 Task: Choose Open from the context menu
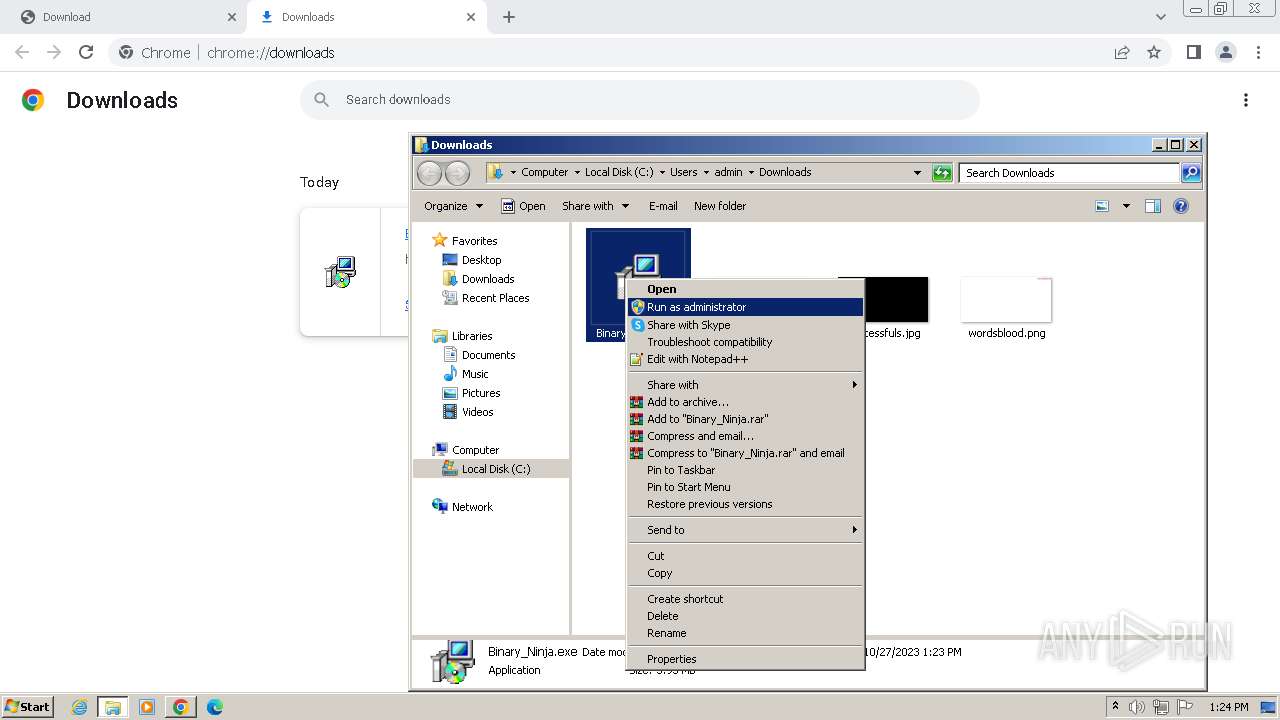pyautogui.click(x=745, y=289)
